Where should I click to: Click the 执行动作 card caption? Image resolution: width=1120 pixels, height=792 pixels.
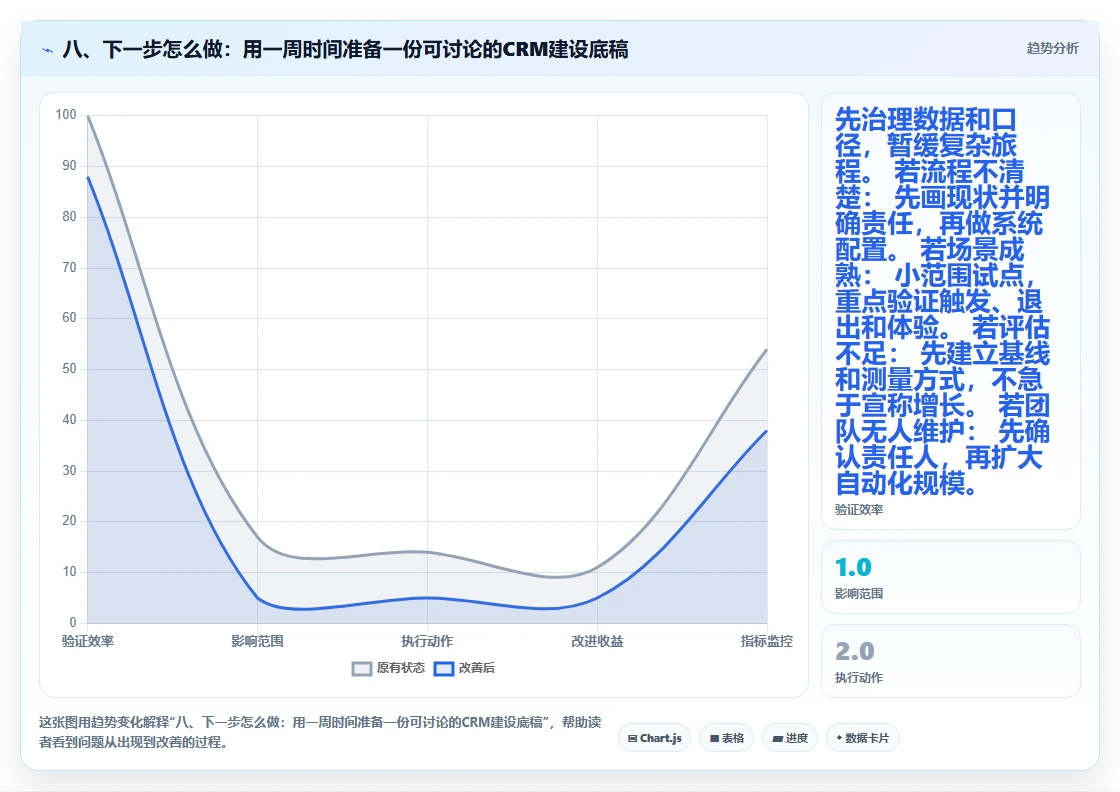pyautogui.click(x=859, y=678)
